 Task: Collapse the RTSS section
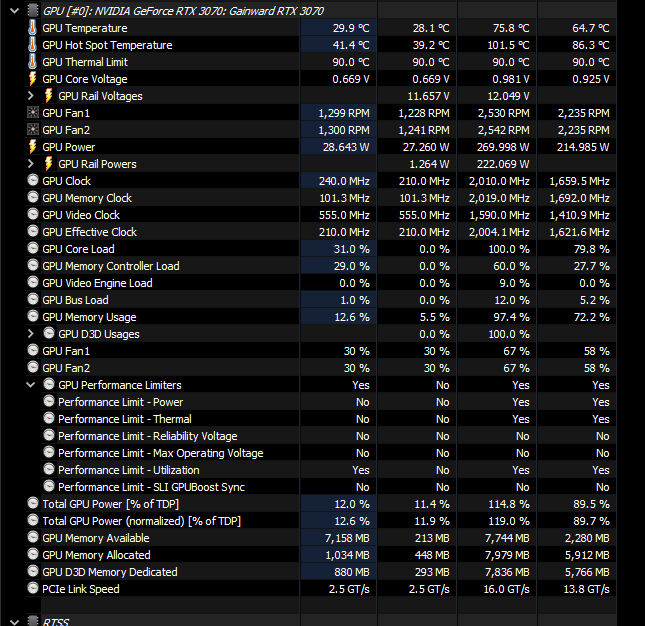tap(14, 621)
